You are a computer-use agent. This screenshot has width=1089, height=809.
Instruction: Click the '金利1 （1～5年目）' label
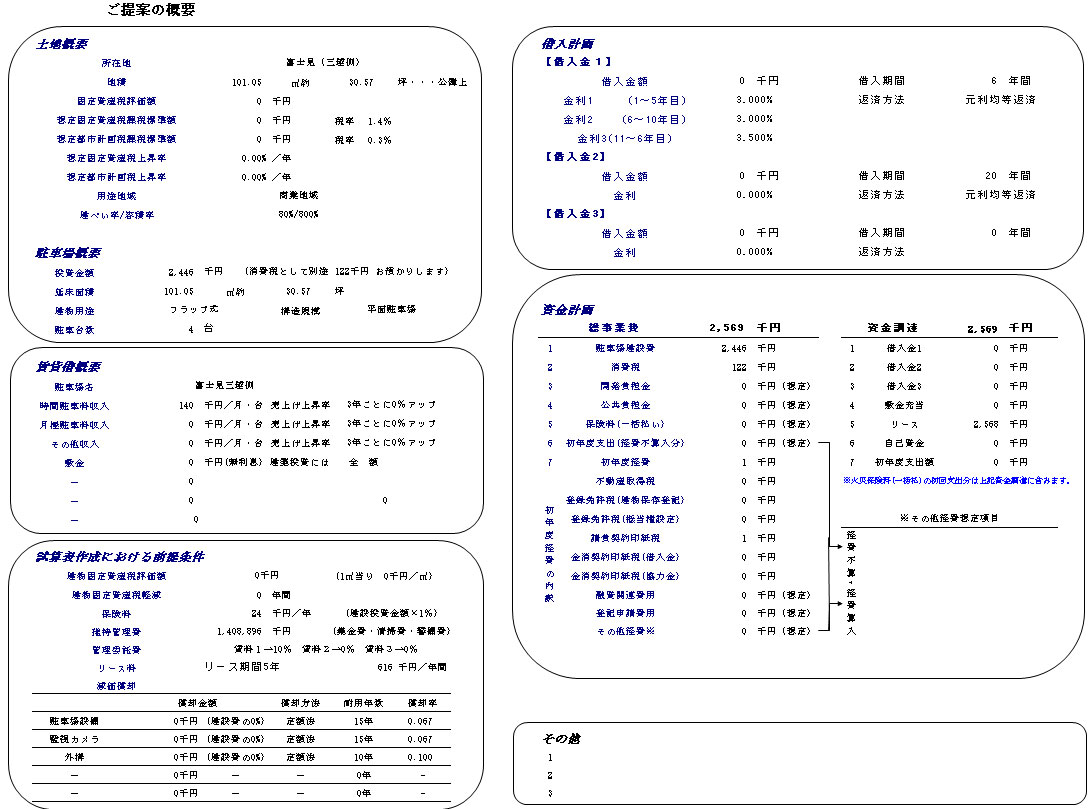[x=624, y=101]
